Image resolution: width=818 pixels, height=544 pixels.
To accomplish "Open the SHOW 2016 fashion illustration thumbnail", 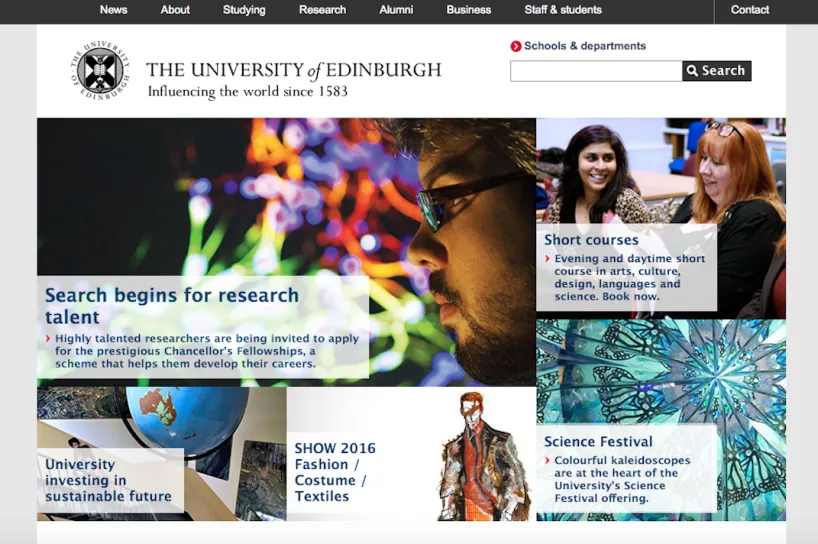I will coord(481,456).
